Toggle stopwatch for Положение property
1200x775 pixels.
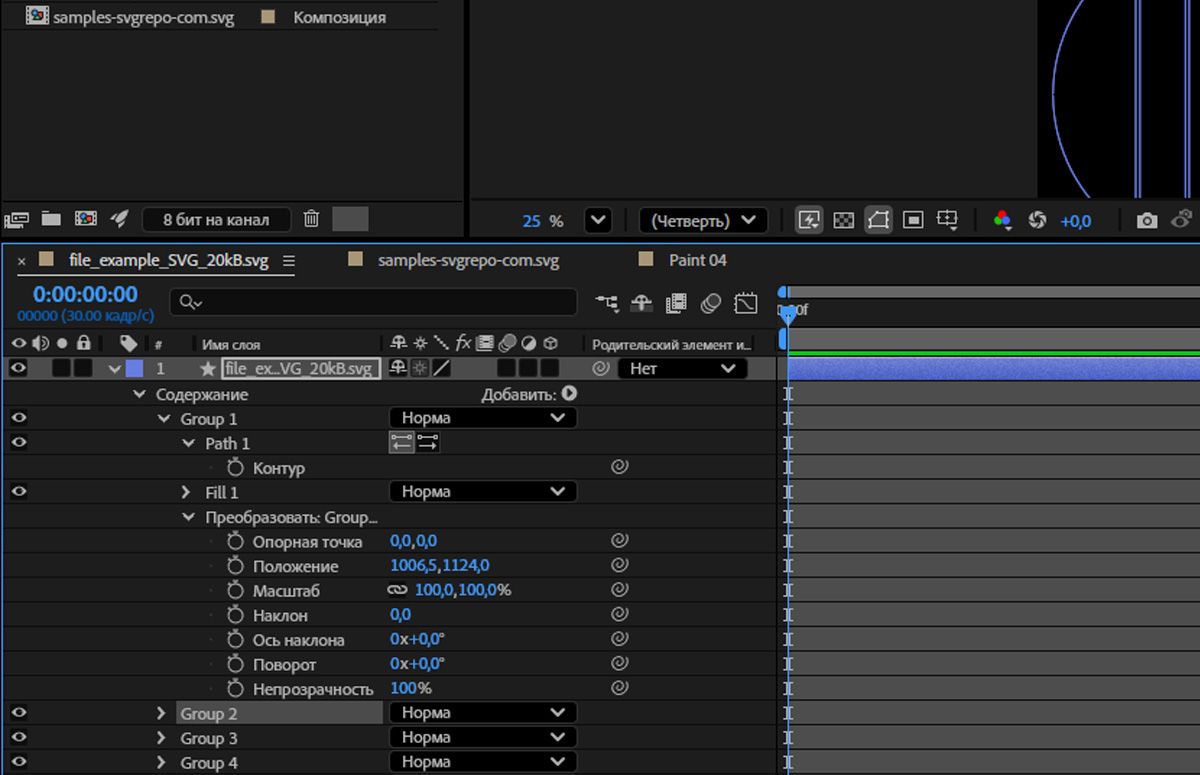(235, 566)
